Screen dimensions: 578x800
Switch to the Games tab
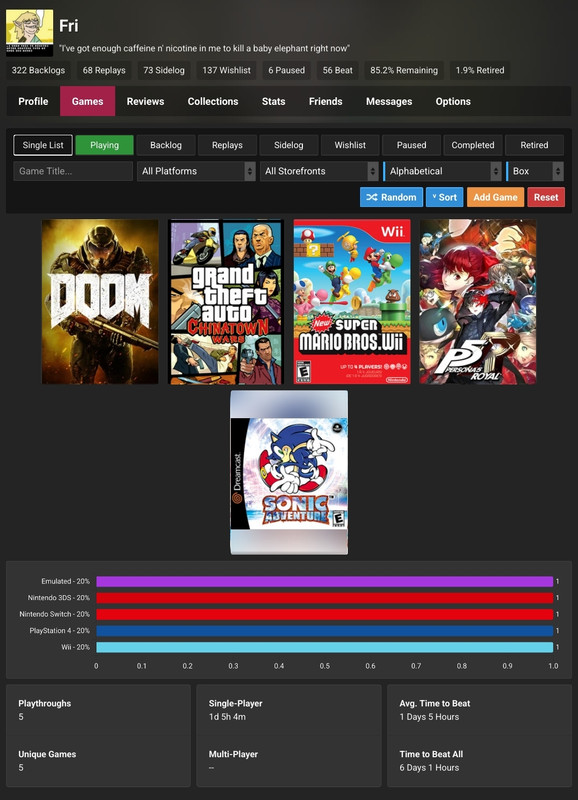[87, 101]
